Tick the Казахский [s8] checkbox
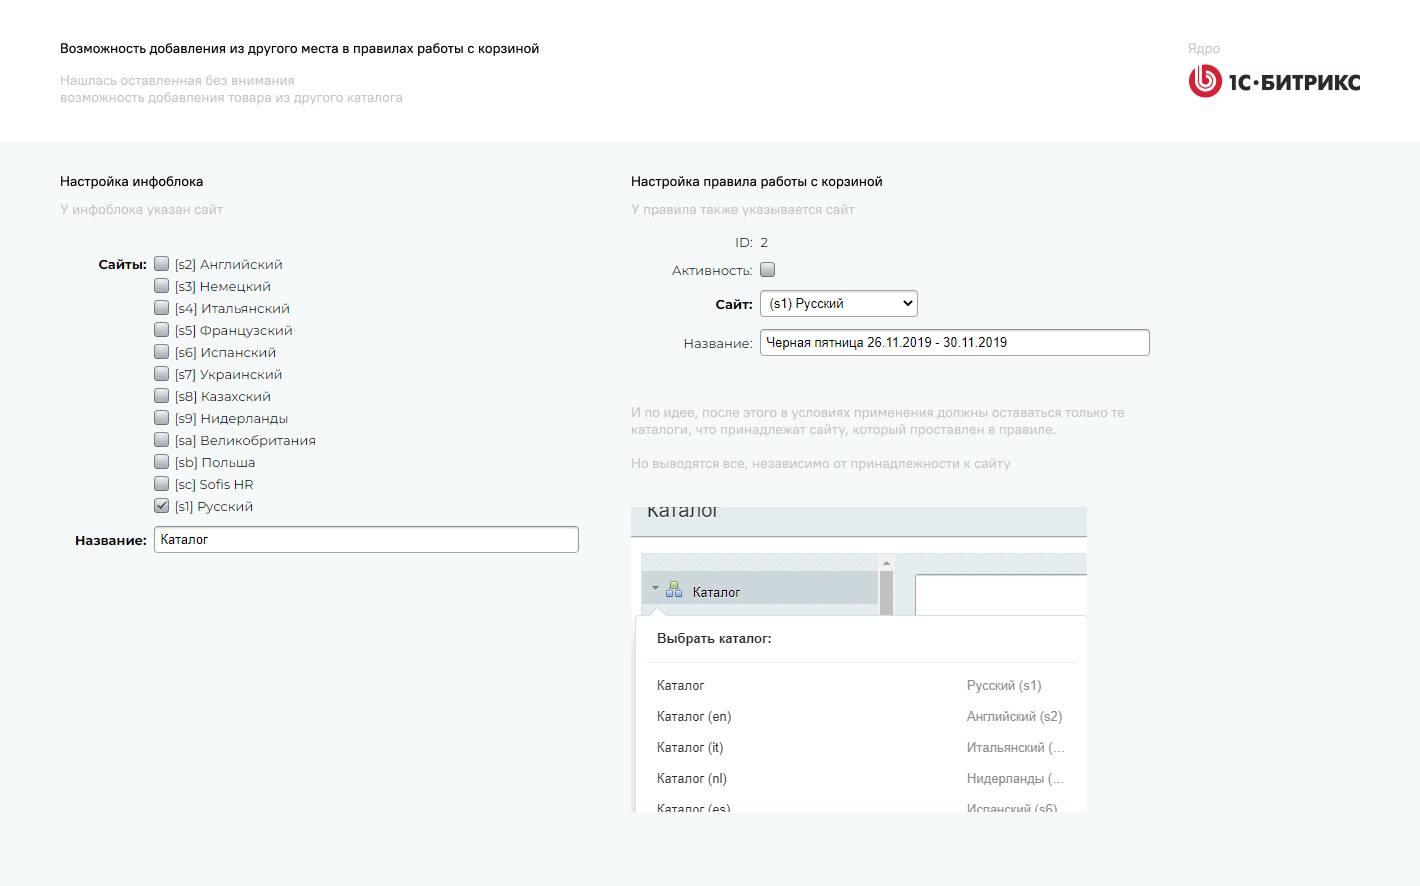 162,396
